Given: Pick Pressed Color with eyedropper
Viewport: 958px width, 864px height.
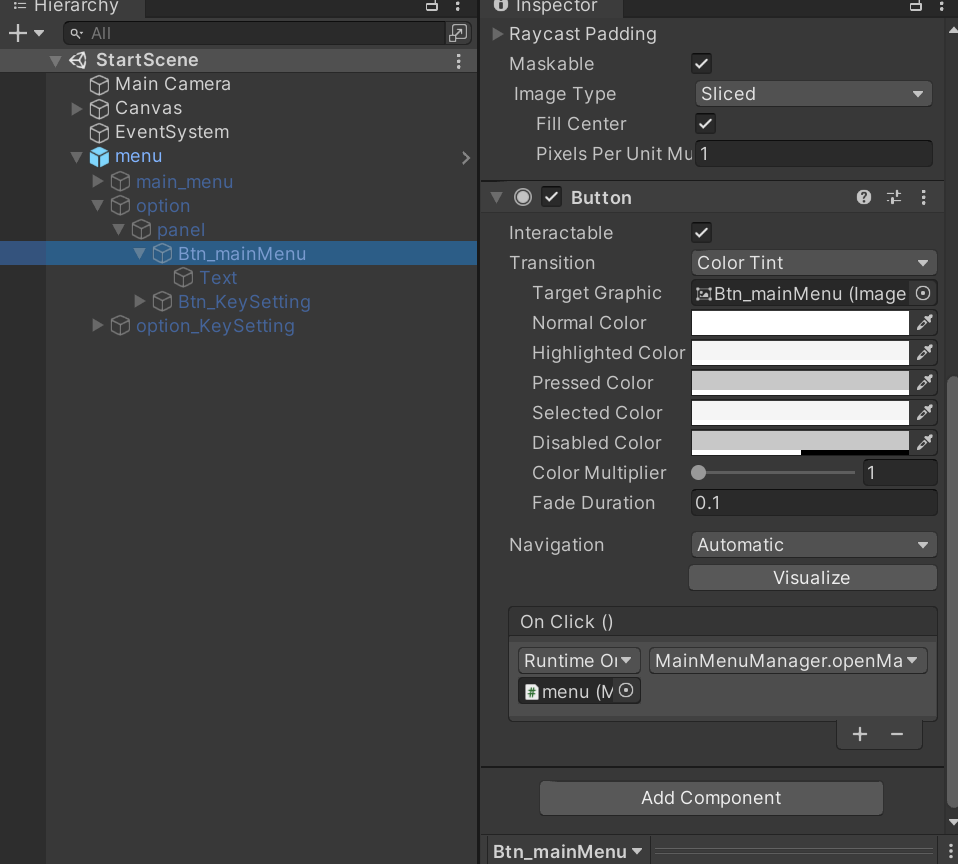Looking at the screenshot, I should (x=924, y=383).
